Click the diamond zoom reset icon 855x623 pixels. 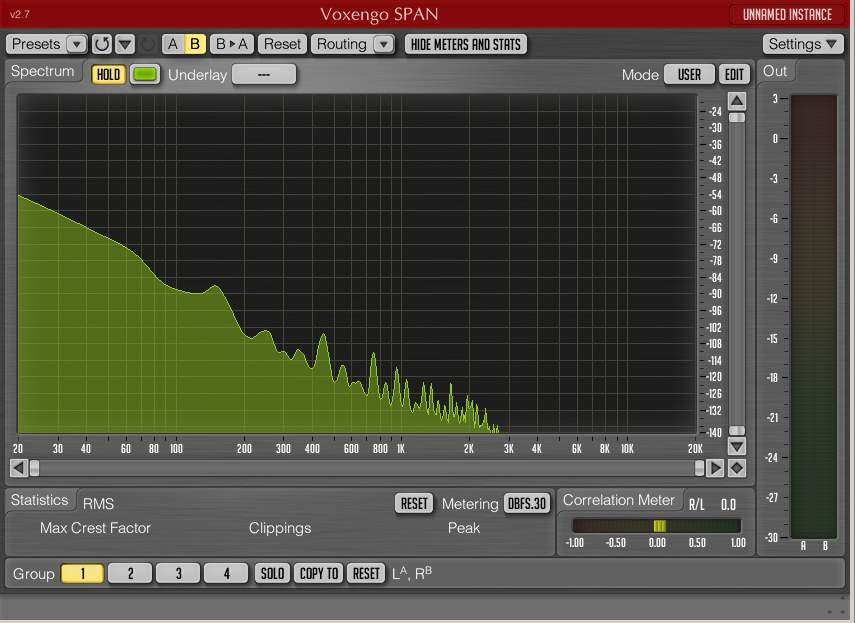tap(737, 468)
